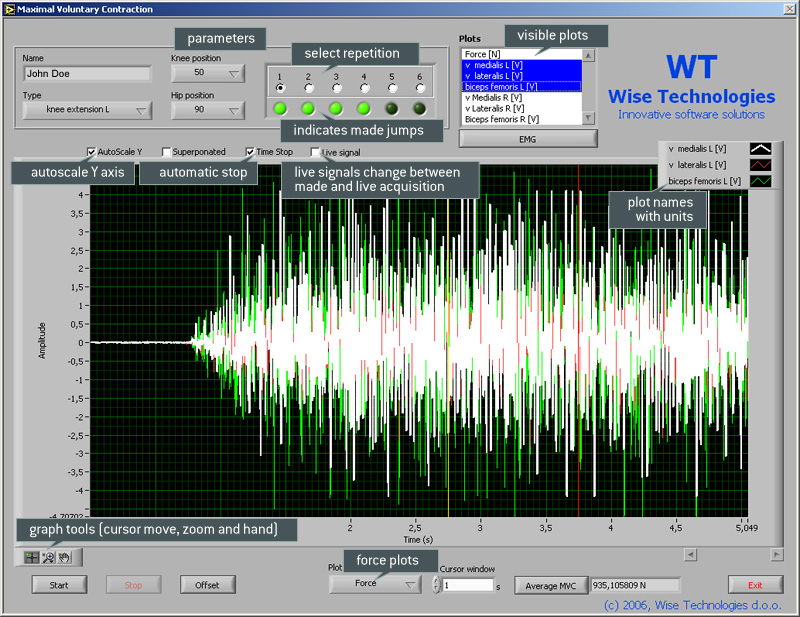The width and height of the screenshot is (800, 617).
Task: Click the red v lateralis L plot swatch
Action: click(760, 165)
